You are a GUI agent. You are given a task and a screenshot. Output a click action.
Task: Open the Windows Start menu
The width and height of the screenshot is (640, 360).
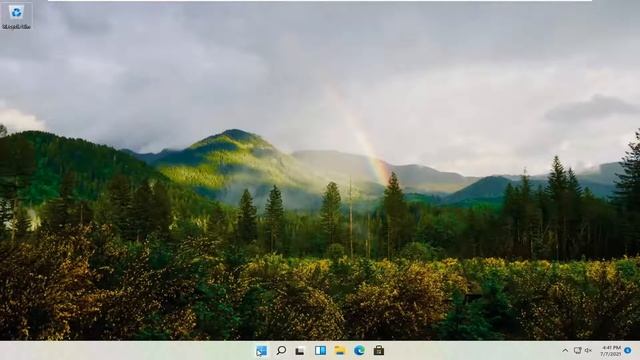(261, 350)
